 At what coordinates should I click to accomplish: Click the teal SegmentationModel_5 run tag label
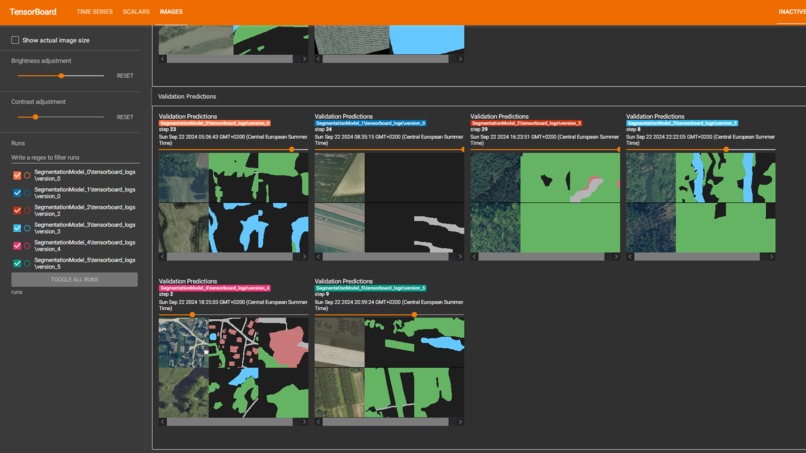[x=371, y=288]
